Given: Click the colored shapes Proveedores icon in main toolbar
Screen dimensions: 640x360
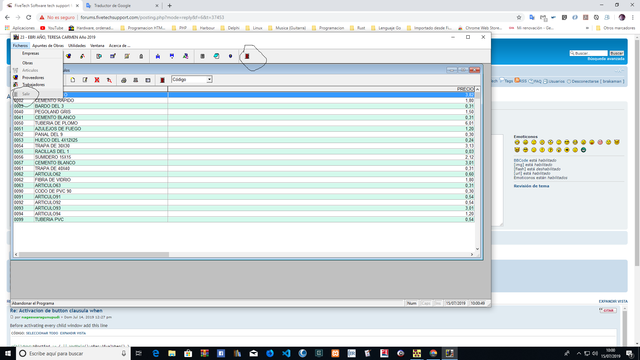Looking at the screenshot, I should point(69,56).
